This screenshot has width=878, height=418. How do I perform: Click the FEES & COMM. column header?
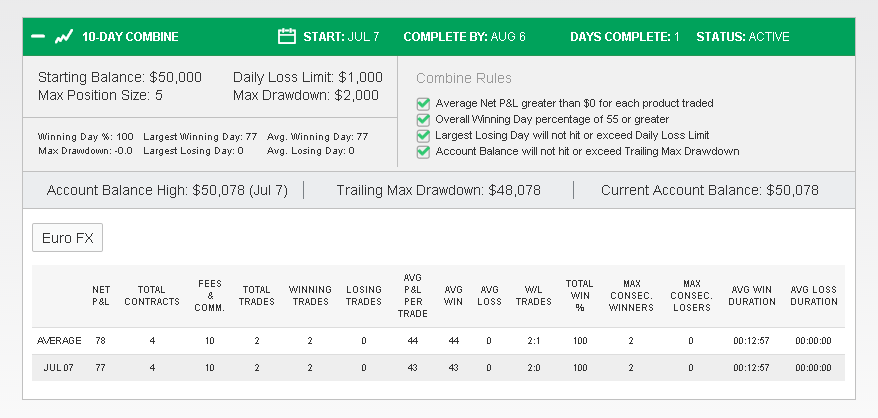pyautogui.click(x=209, y=296)
